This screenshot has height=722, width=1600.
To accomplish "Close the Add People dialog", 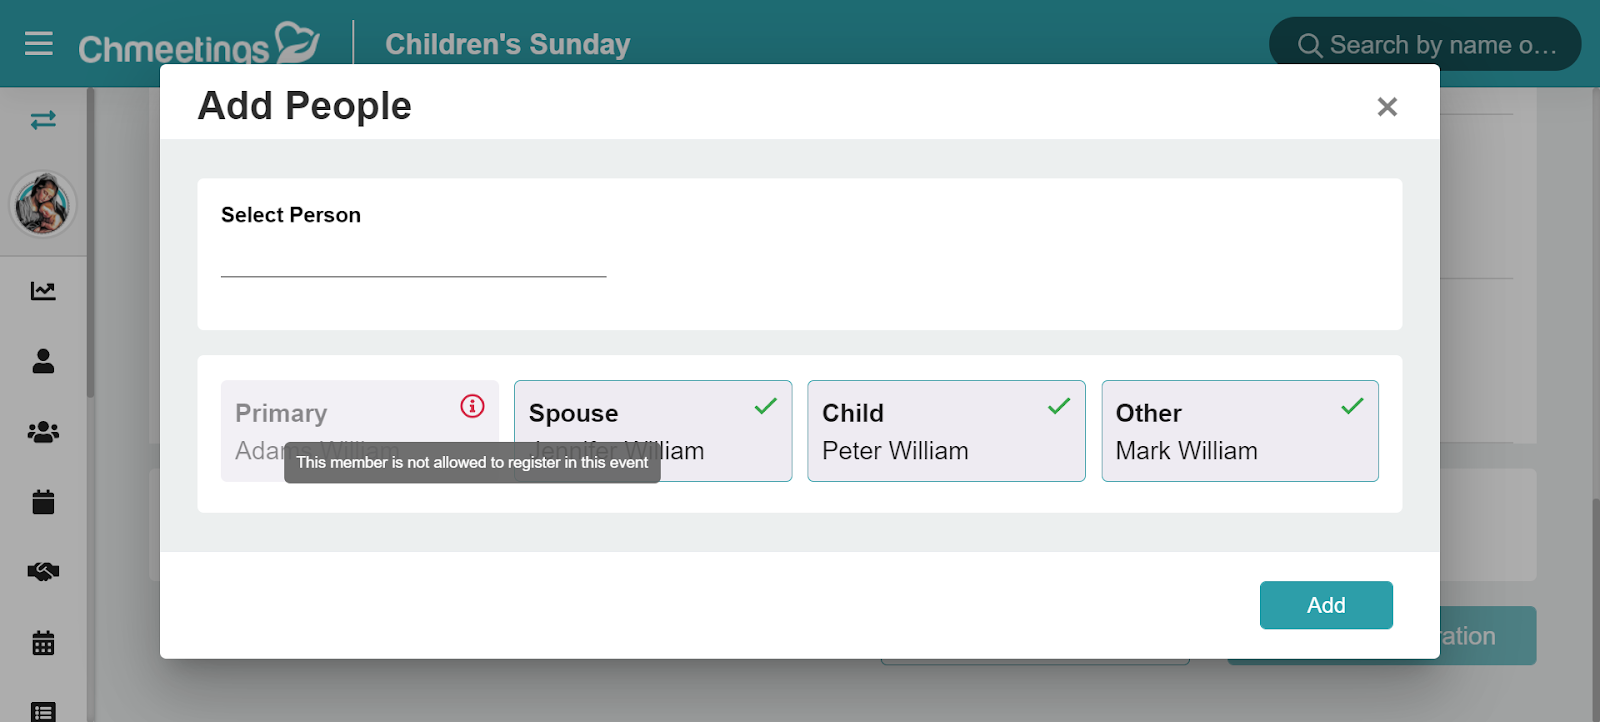I will click(1386, 107).
